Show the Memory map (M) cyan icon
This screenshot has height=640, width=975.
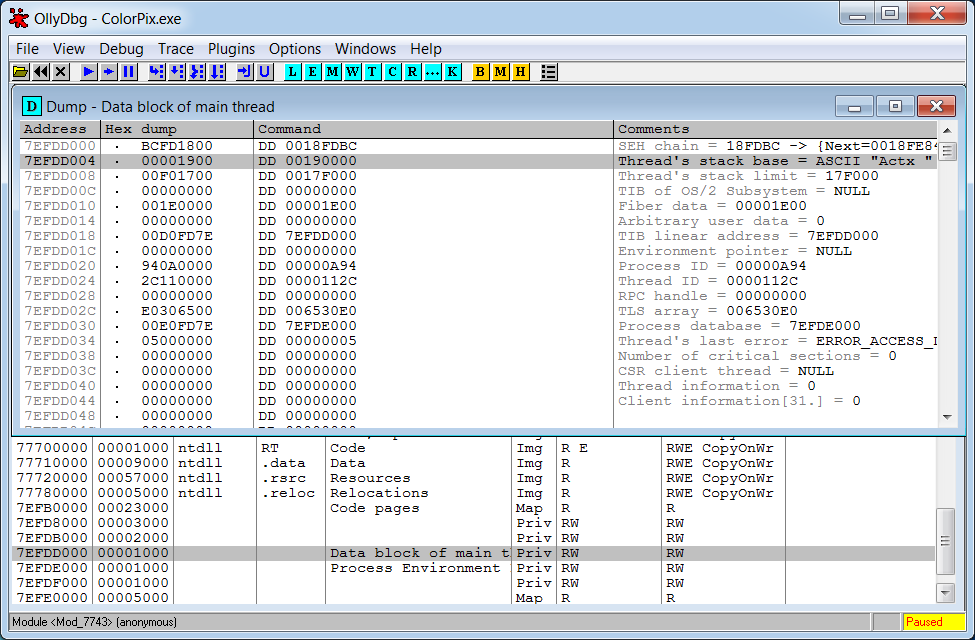click(x=333, y=72)
